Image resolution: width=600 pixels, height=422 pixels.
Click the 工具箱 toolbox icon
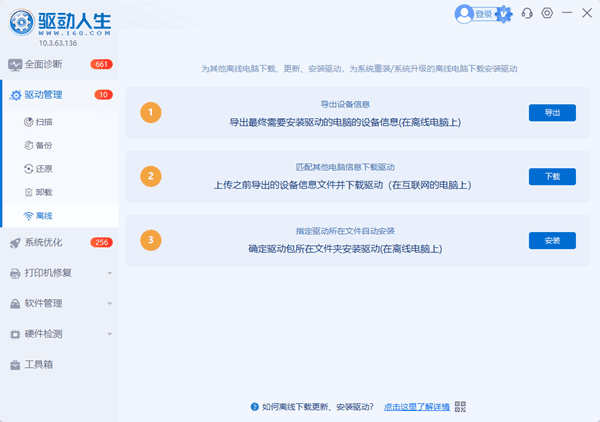click(x=15, y=365)
